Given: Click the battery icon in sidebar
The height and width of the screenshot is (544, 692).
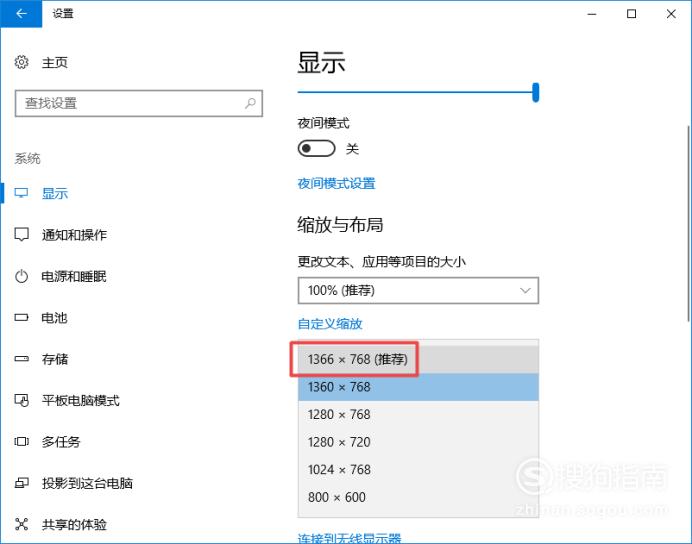Looking at the screenshot, I should click(21, 318).
